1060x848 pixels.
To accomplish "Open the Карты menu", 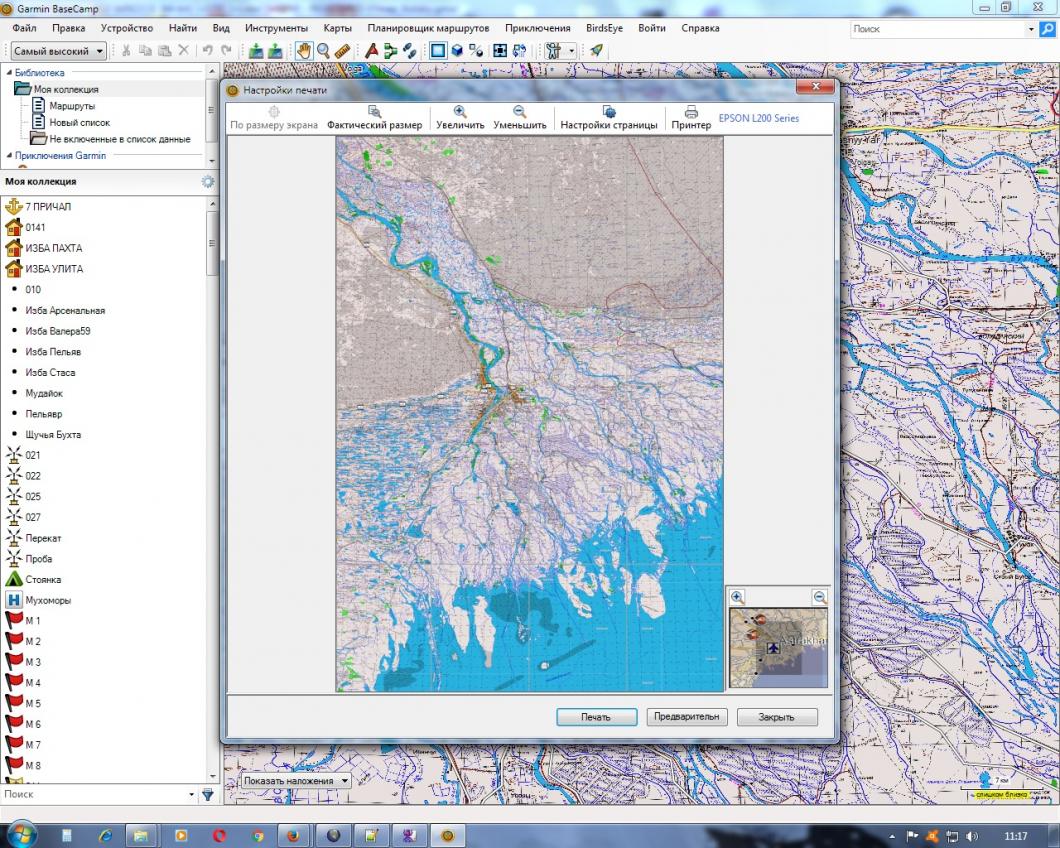I will pos(337,28).
